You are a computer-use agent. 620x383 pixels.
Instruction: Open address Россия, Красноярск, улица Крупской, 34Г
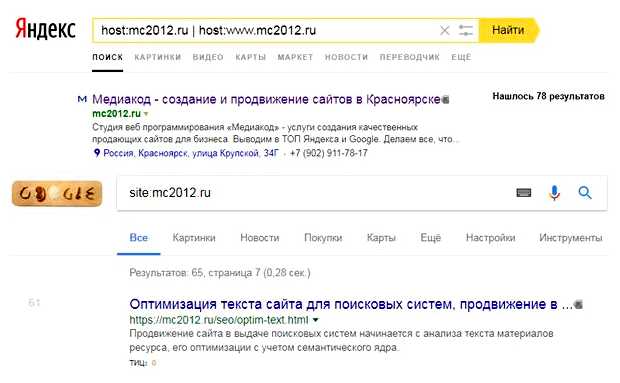point(191,153)
